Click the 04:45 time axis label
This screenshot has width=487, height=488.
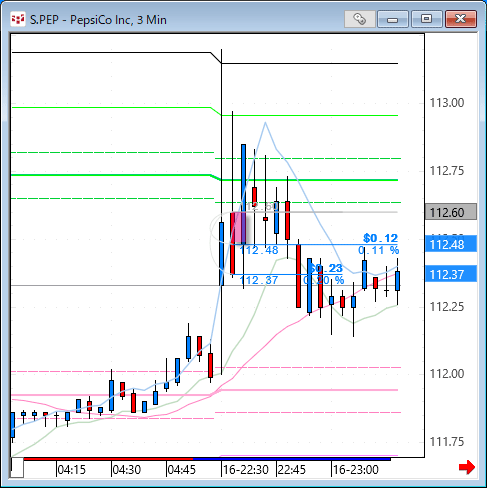(181, 470)
